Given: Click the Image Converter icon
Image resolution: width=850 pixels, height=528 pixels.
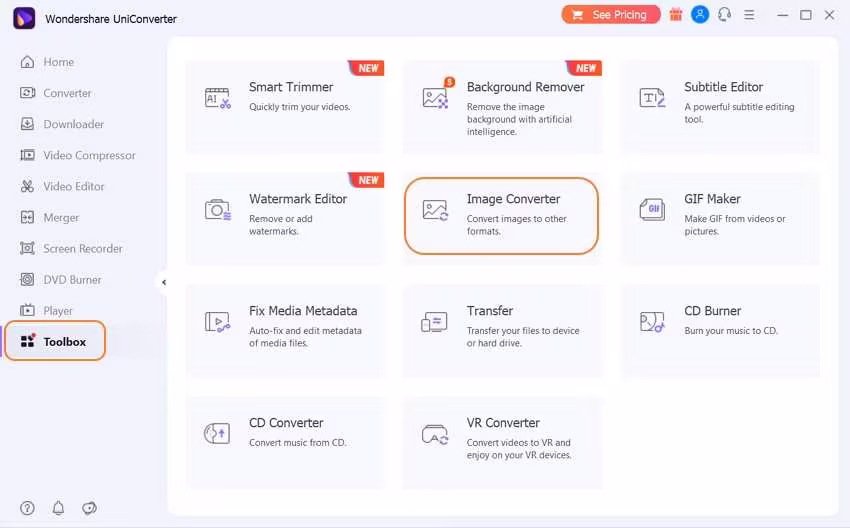Looking at the screenshot, I should pyautogui.click(x=435, y=210).
